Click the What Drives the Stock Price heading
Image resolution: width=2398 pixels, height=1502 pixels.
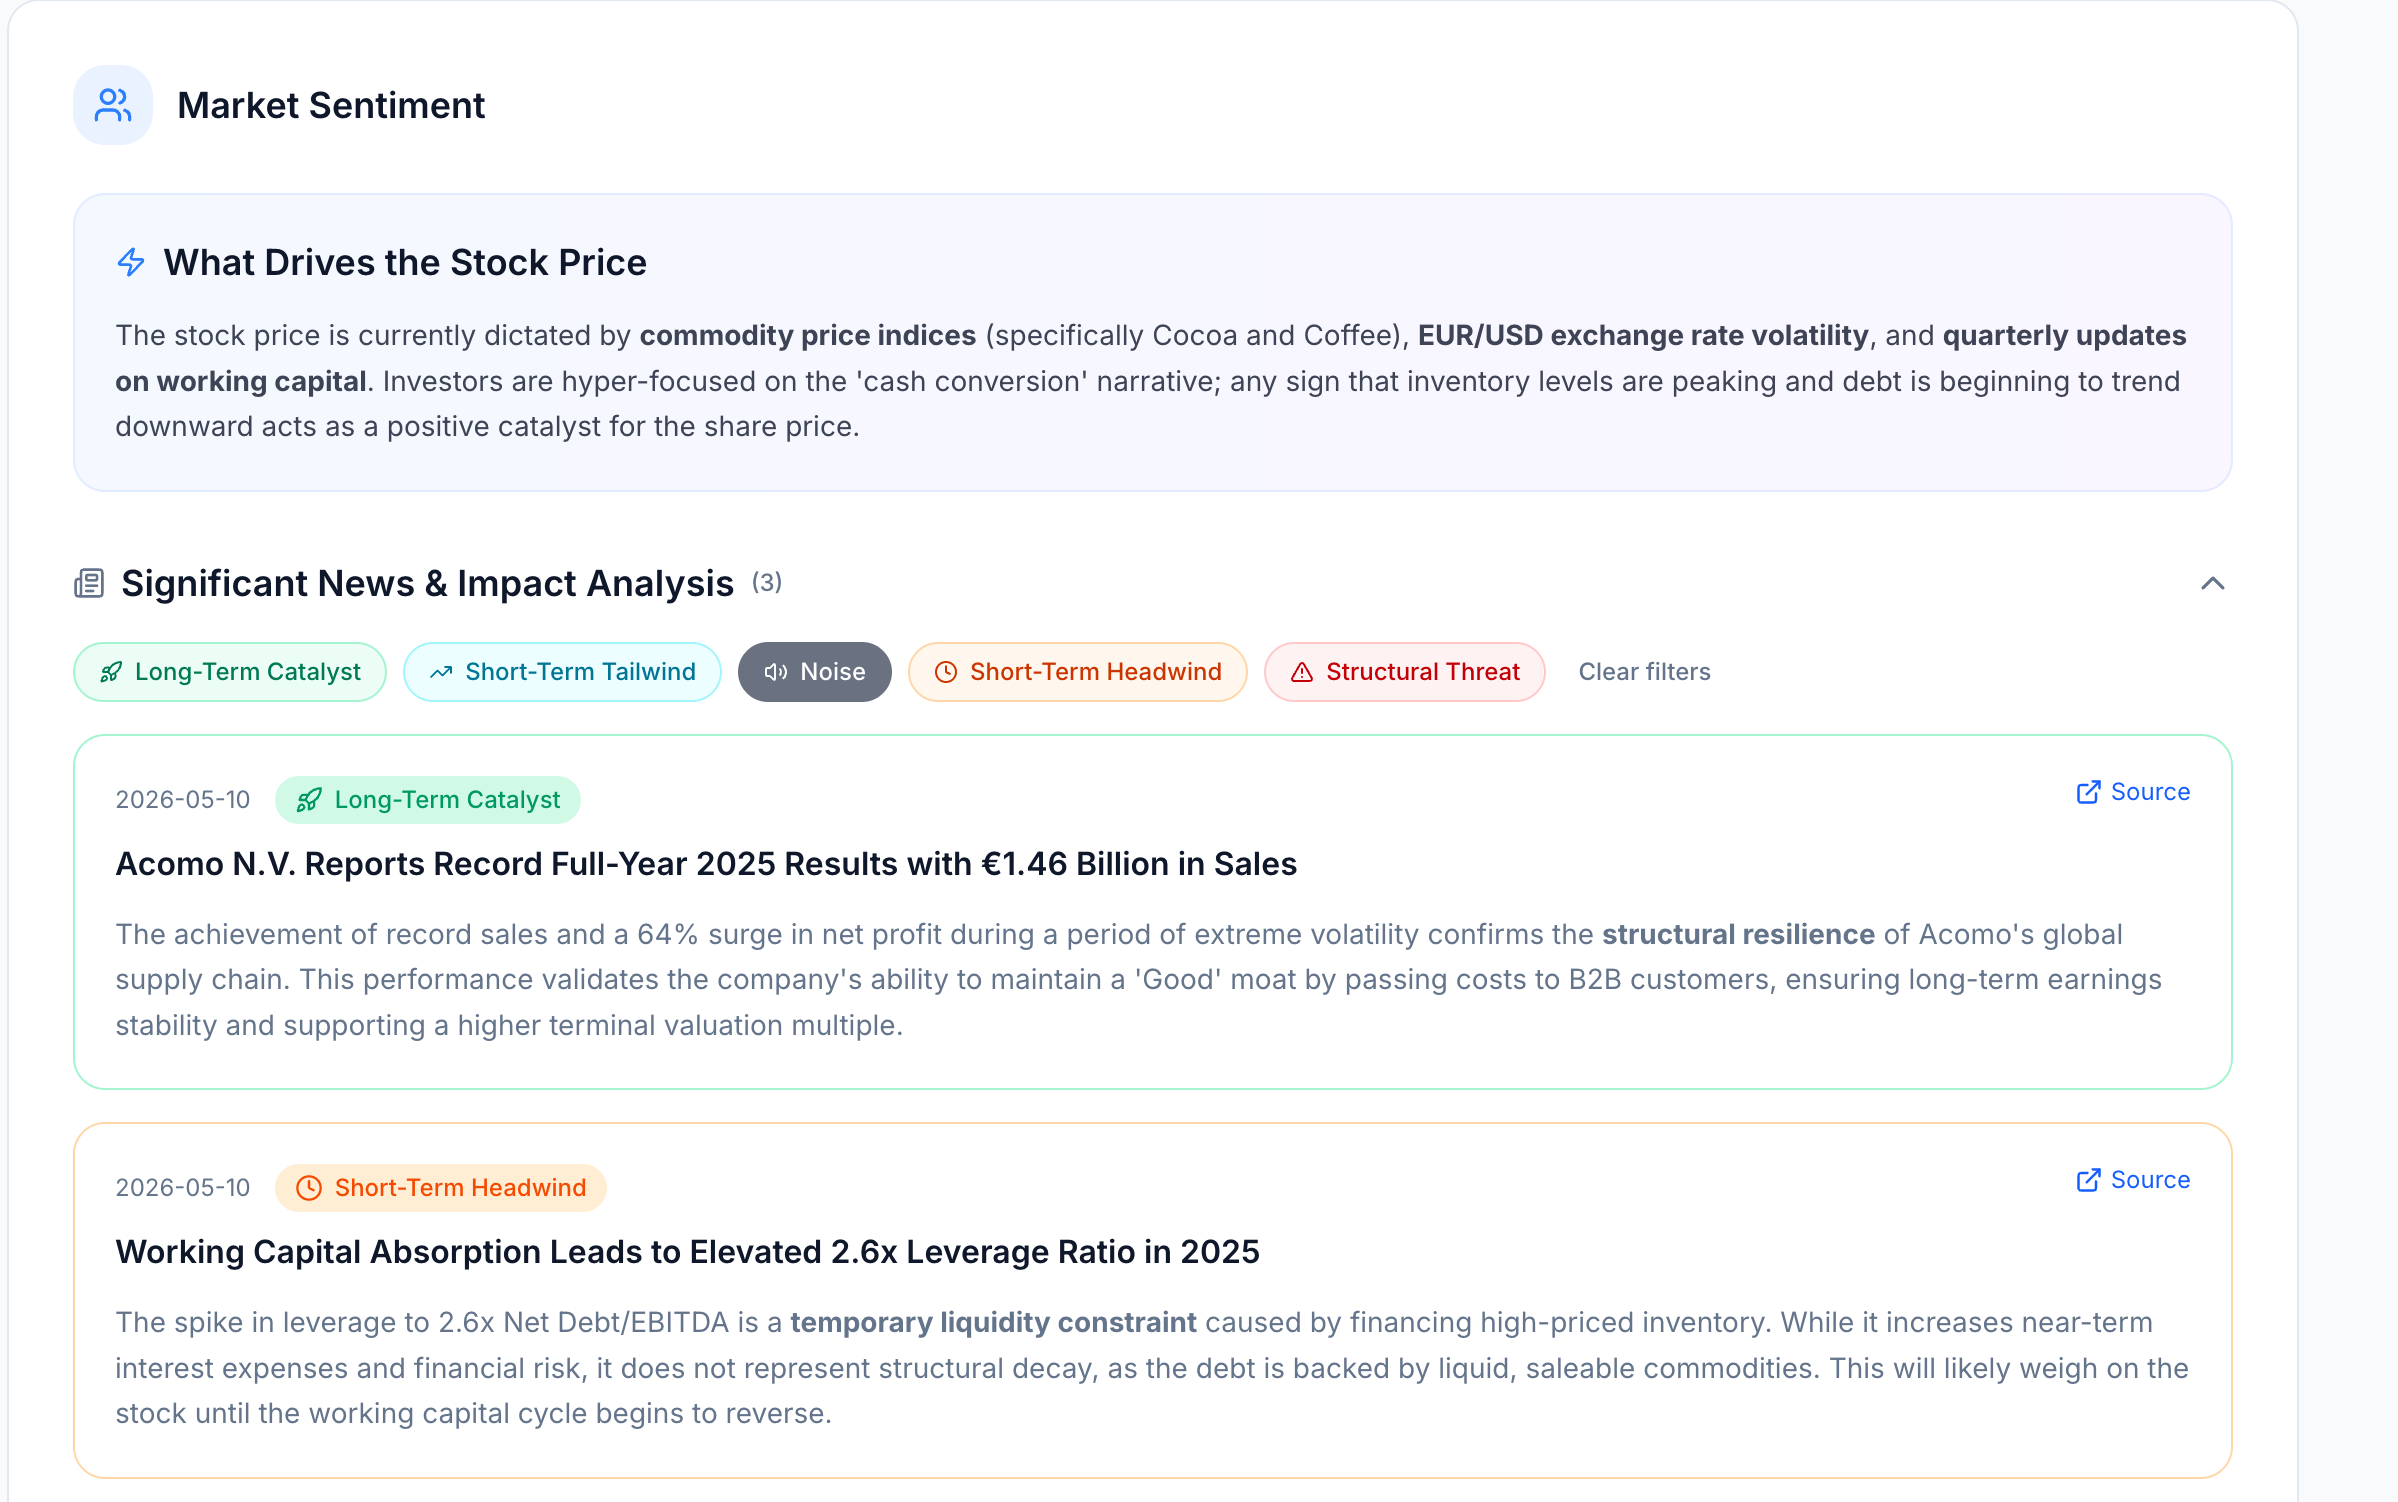coord(405,263)
